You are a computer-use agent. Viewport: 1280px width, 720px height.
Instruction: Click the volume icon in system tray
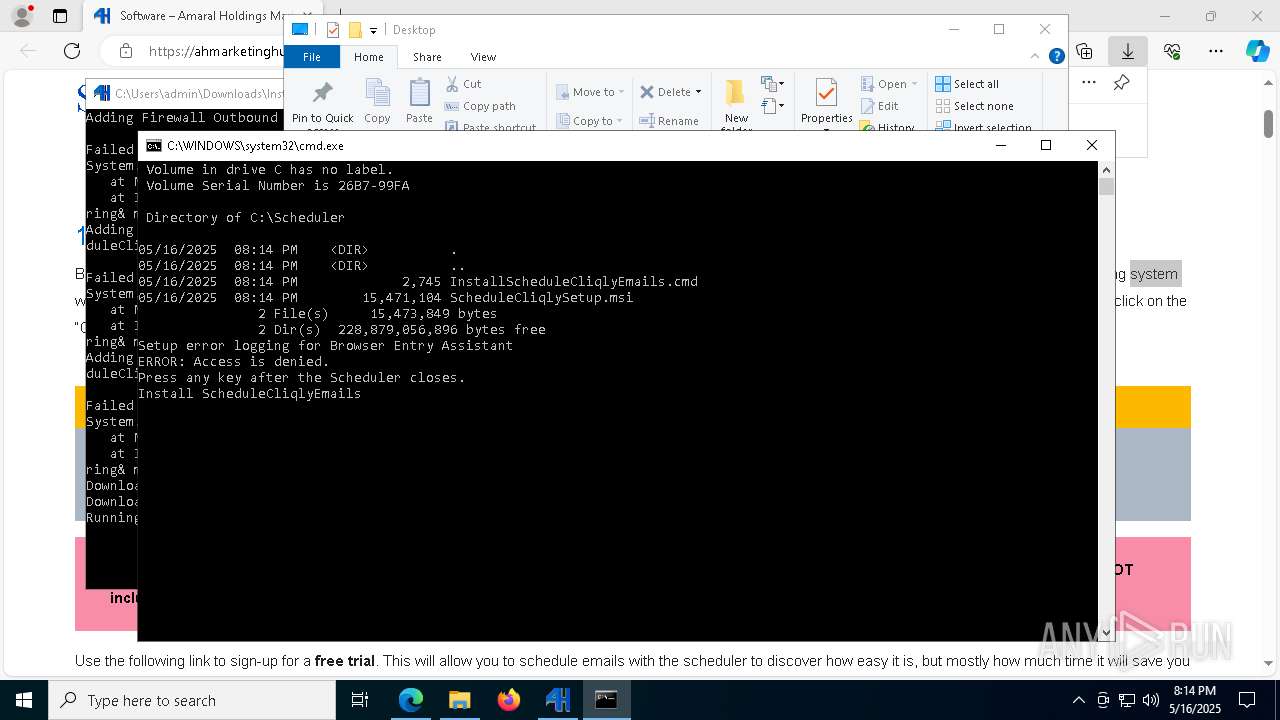(1150, 700)
